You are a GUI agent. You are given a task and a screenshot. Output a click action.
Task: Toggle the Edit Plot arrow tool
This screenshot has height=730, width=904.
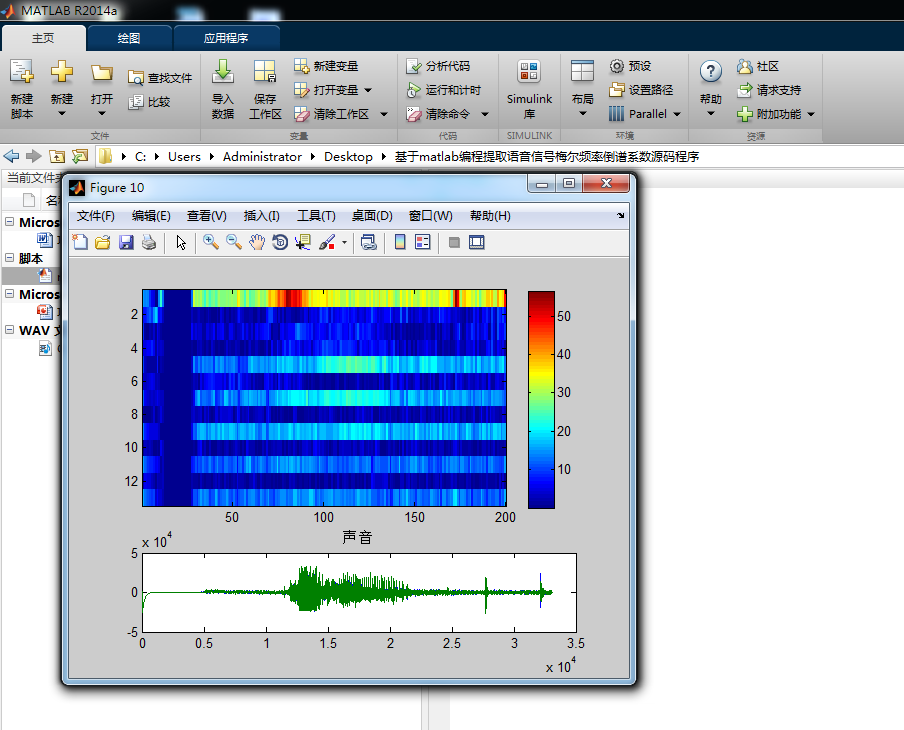tap(181, 242)
